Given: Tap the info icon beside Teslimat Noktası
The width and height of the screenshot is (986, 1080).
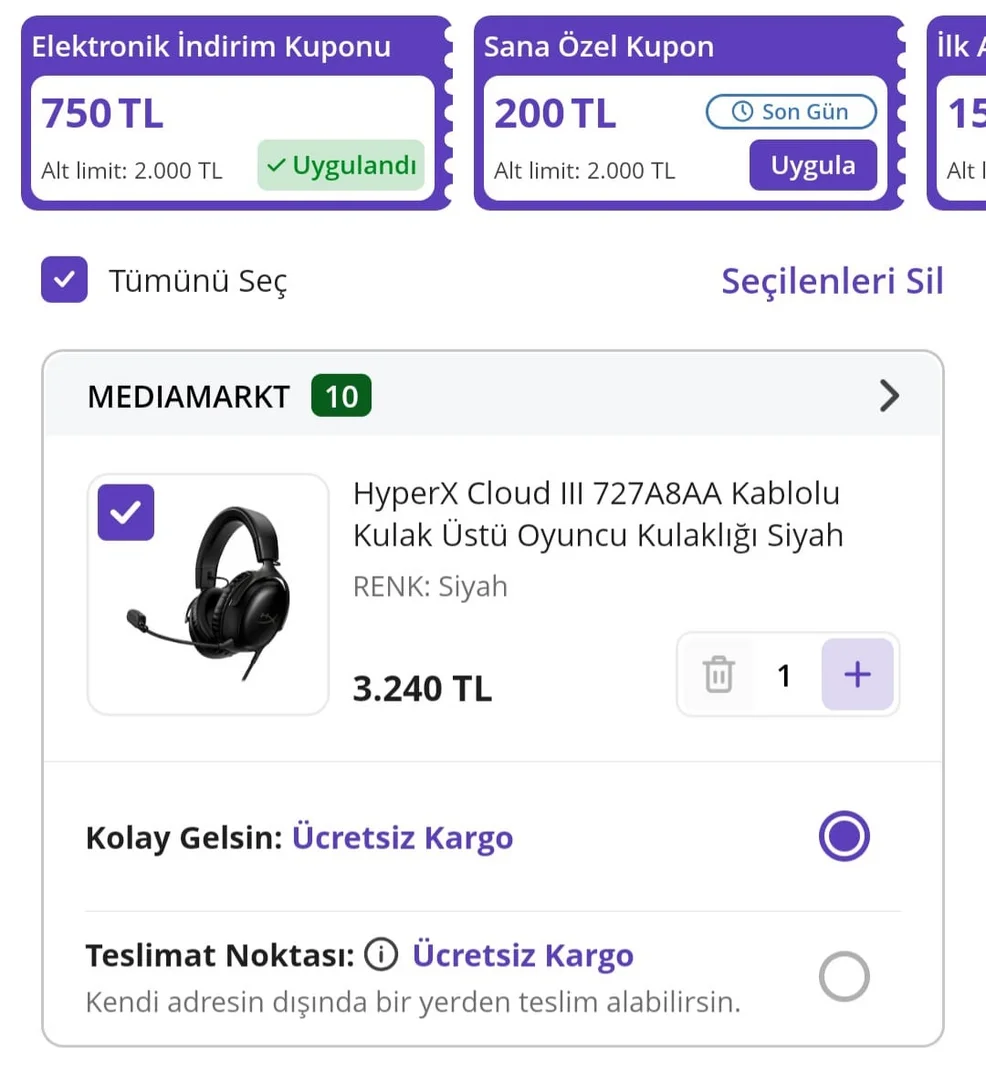Looking at the screenshot, I should [380, 955].
